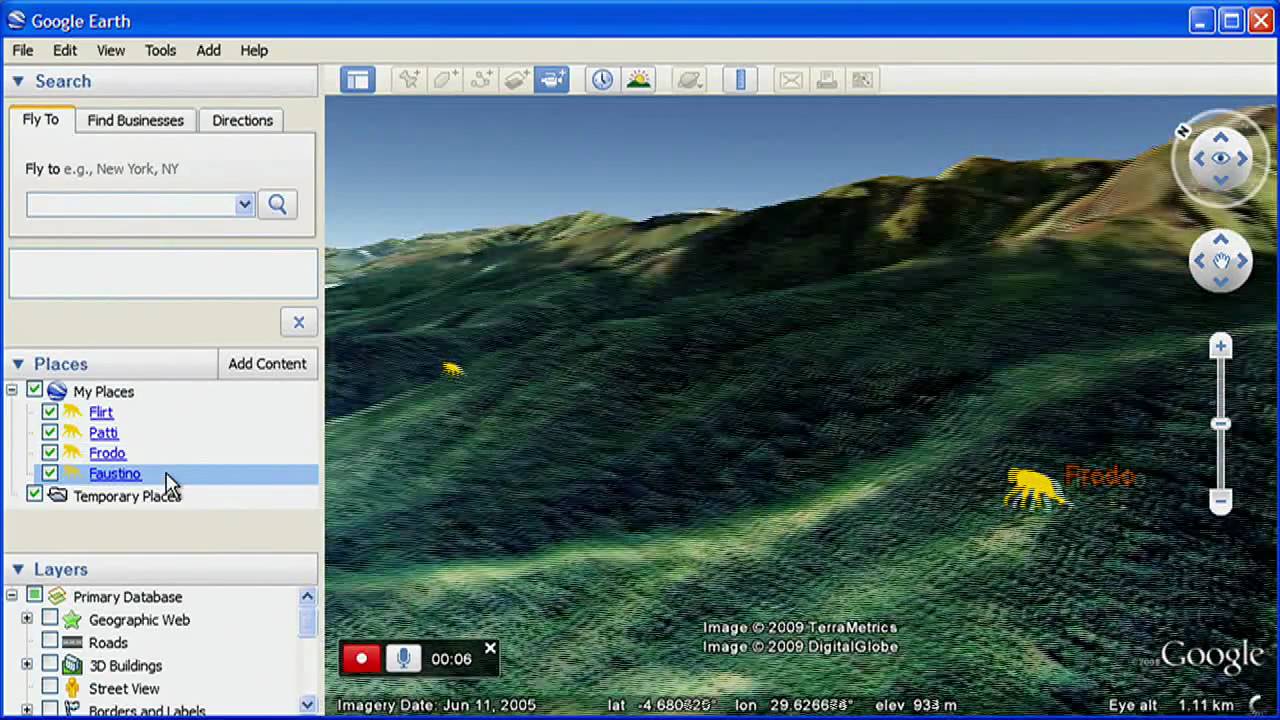Open the View menu
Image resolution: width=1280 pixels, height=720 pixels.
pyautogui.click(x=111, y=50)
